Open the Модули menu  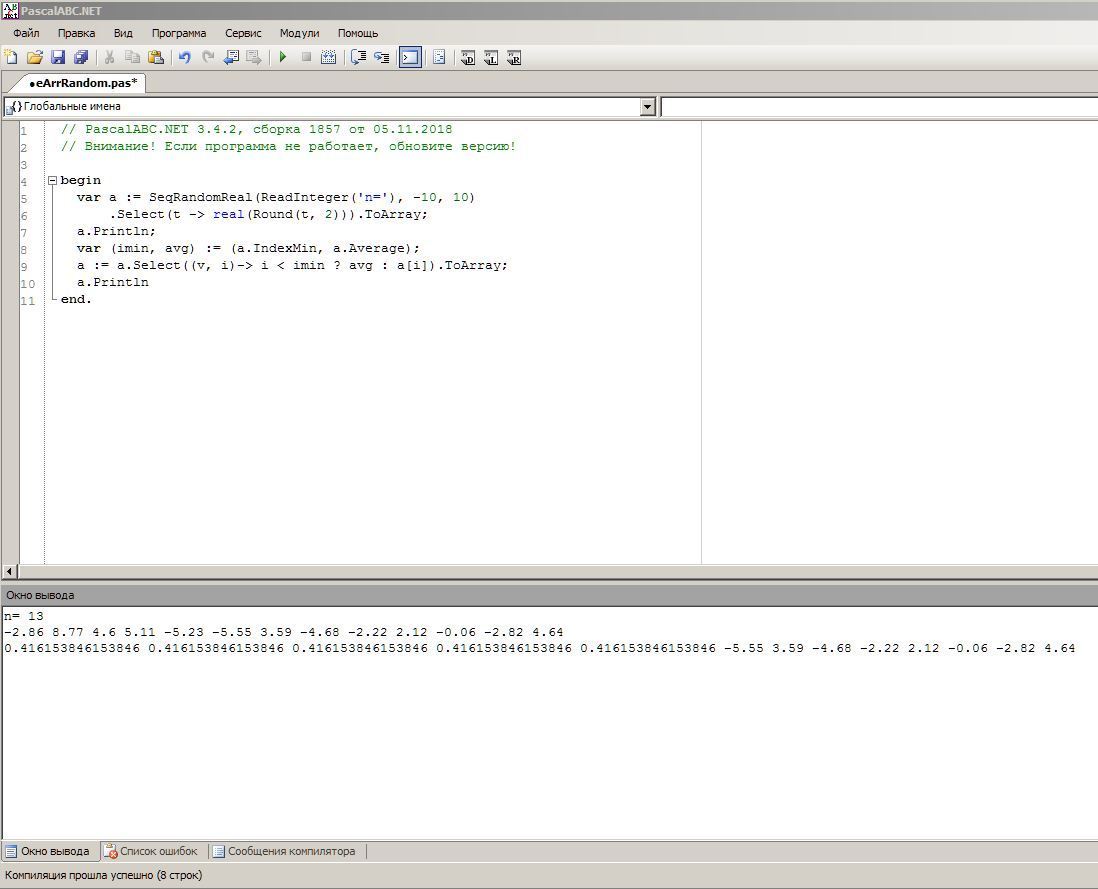coord(299,33)
